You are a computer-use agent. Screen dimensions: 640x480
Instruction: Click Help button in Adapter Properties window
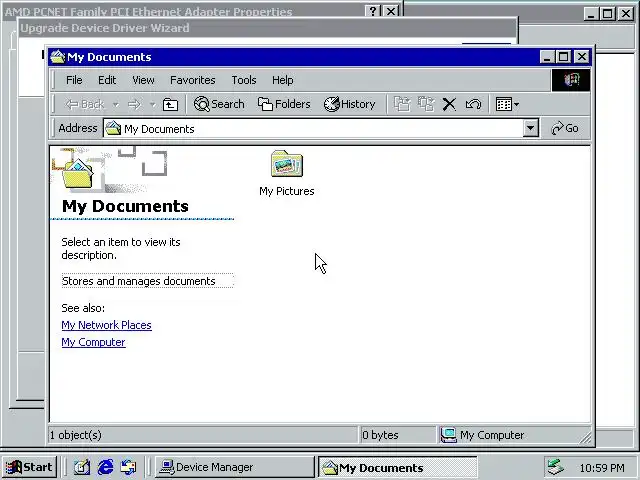373,11
